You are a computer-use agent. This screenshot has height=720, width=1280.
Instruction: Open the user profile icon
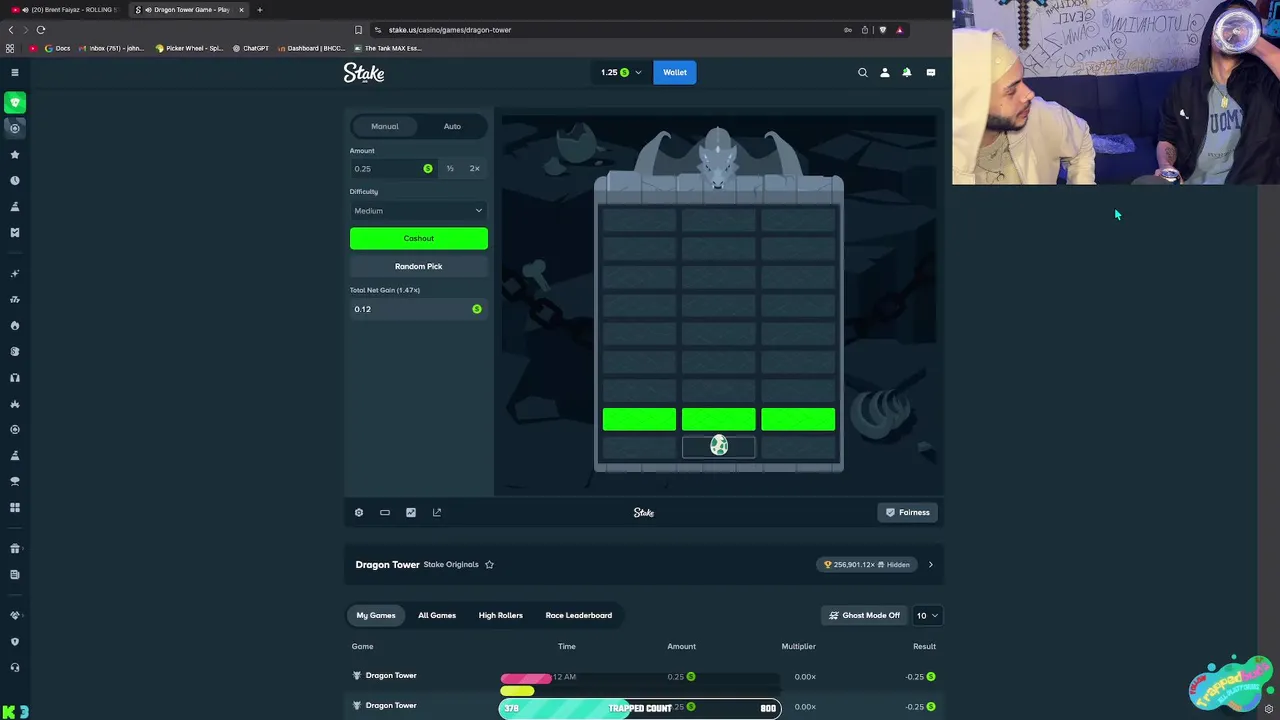point(885,72)
